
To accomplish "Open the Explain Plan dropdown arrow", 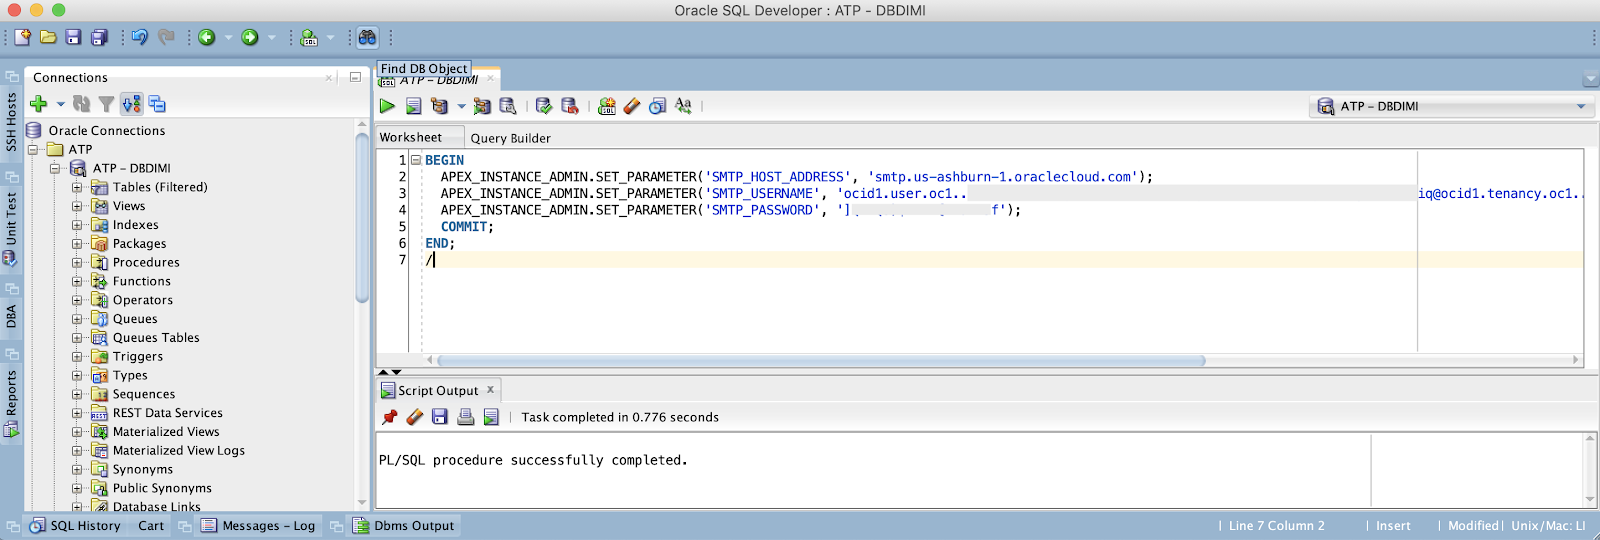I will (x=461, y=106).
